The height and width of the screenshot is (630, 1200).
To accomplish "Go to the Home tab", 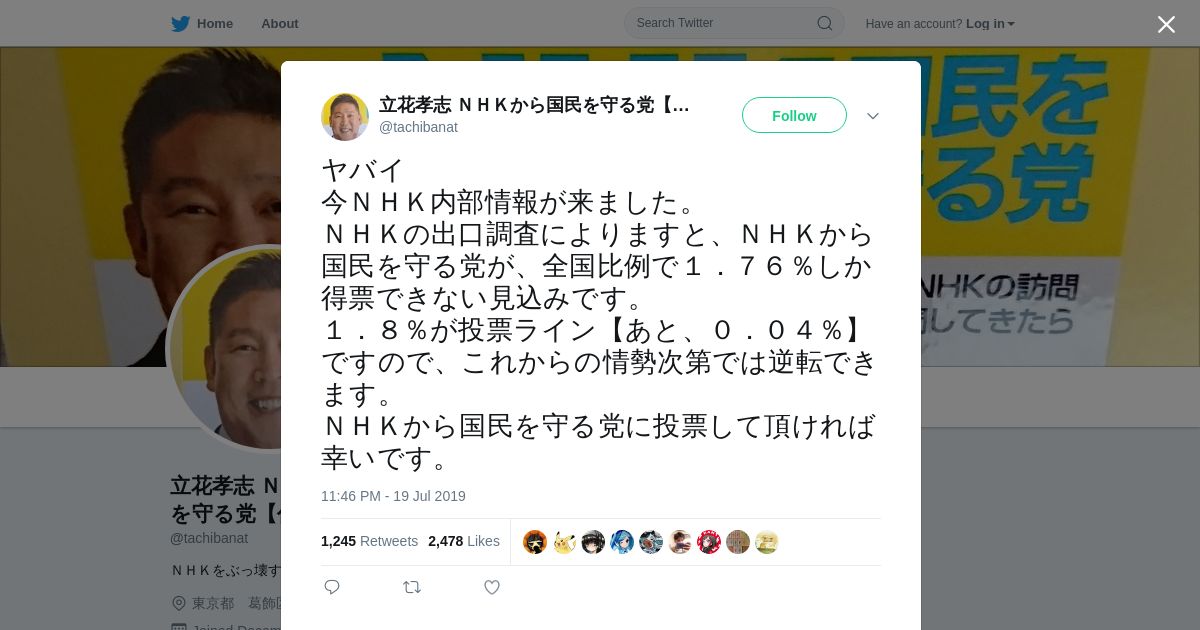I will click(202, 24).
